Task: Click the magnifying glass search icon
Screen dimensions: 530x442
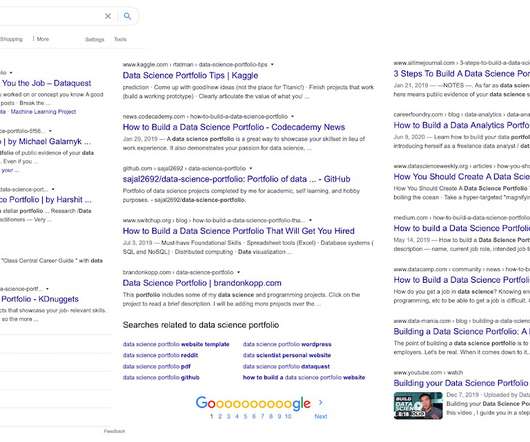Action: pos(127,16)
